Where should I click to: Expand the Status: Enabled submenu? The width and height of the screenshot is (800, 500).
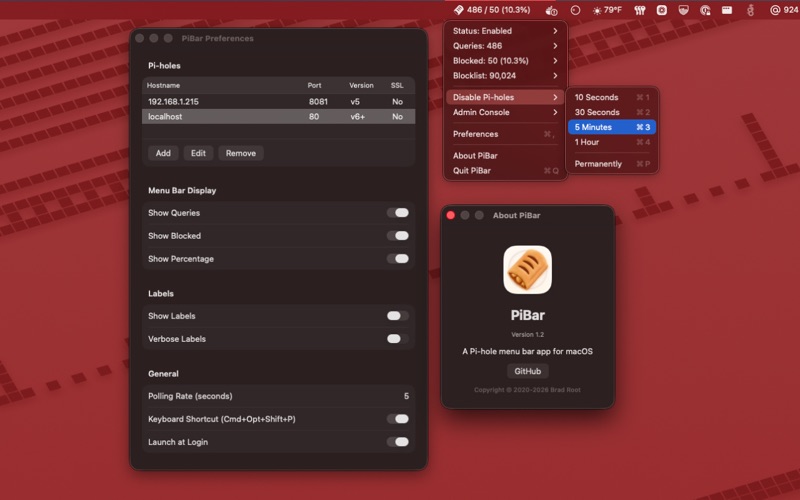(x=505, y=31)
